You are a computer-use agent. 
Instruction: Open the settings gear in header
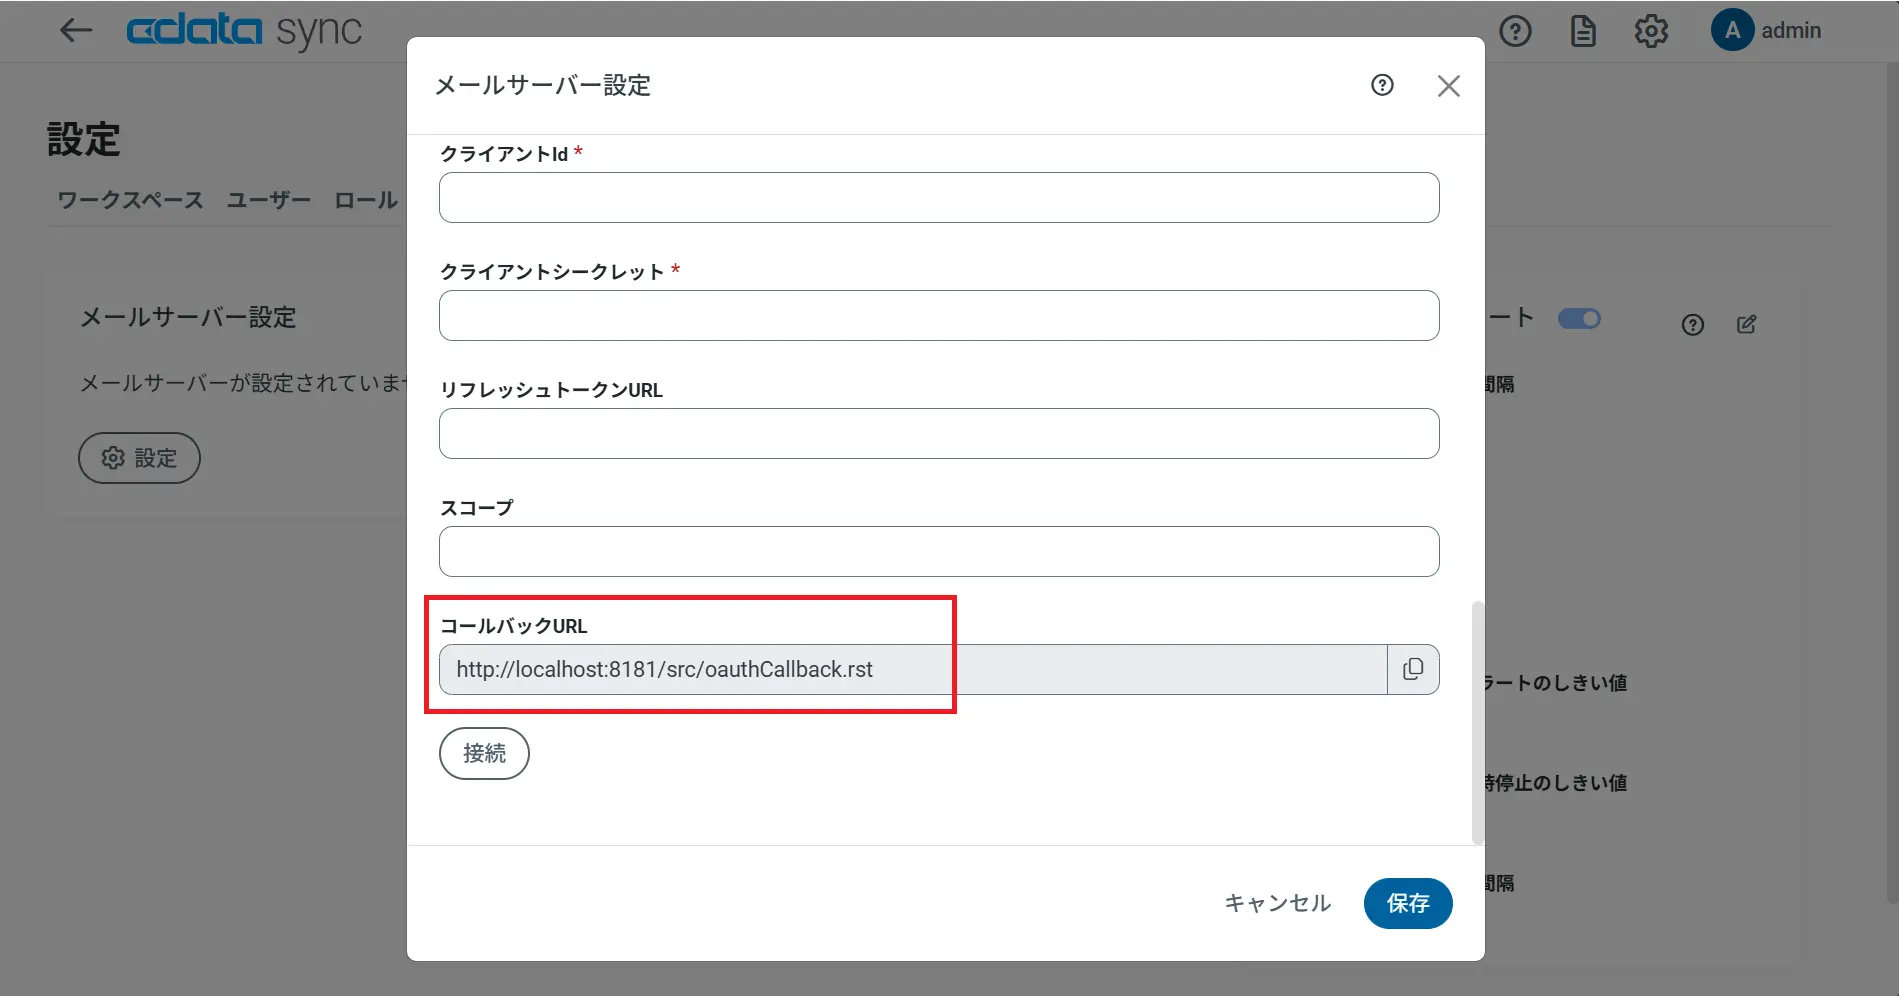pos(1651,32)
